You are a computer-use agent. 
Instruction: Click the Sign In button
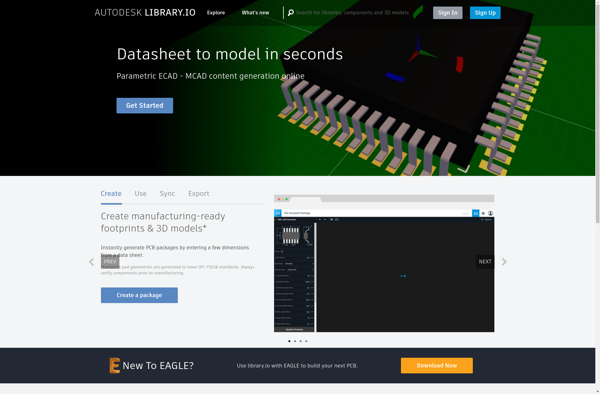pyautogui.click(x=447, y=13)
